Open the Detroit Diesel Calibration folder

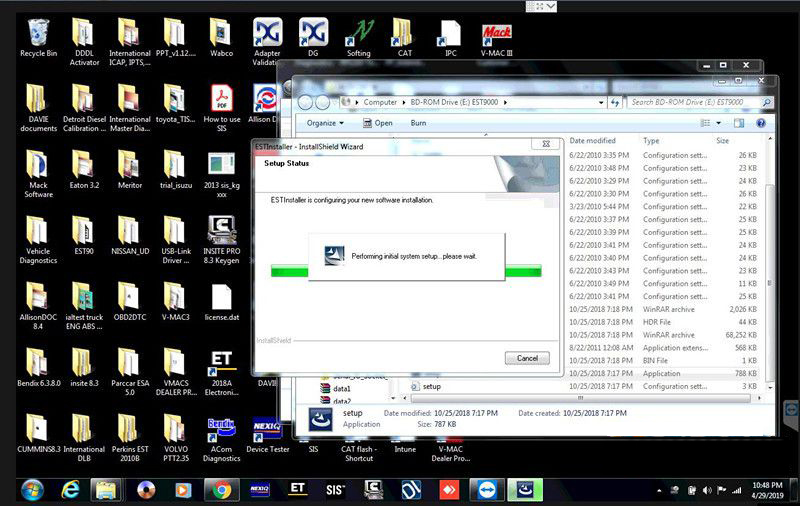84,108
